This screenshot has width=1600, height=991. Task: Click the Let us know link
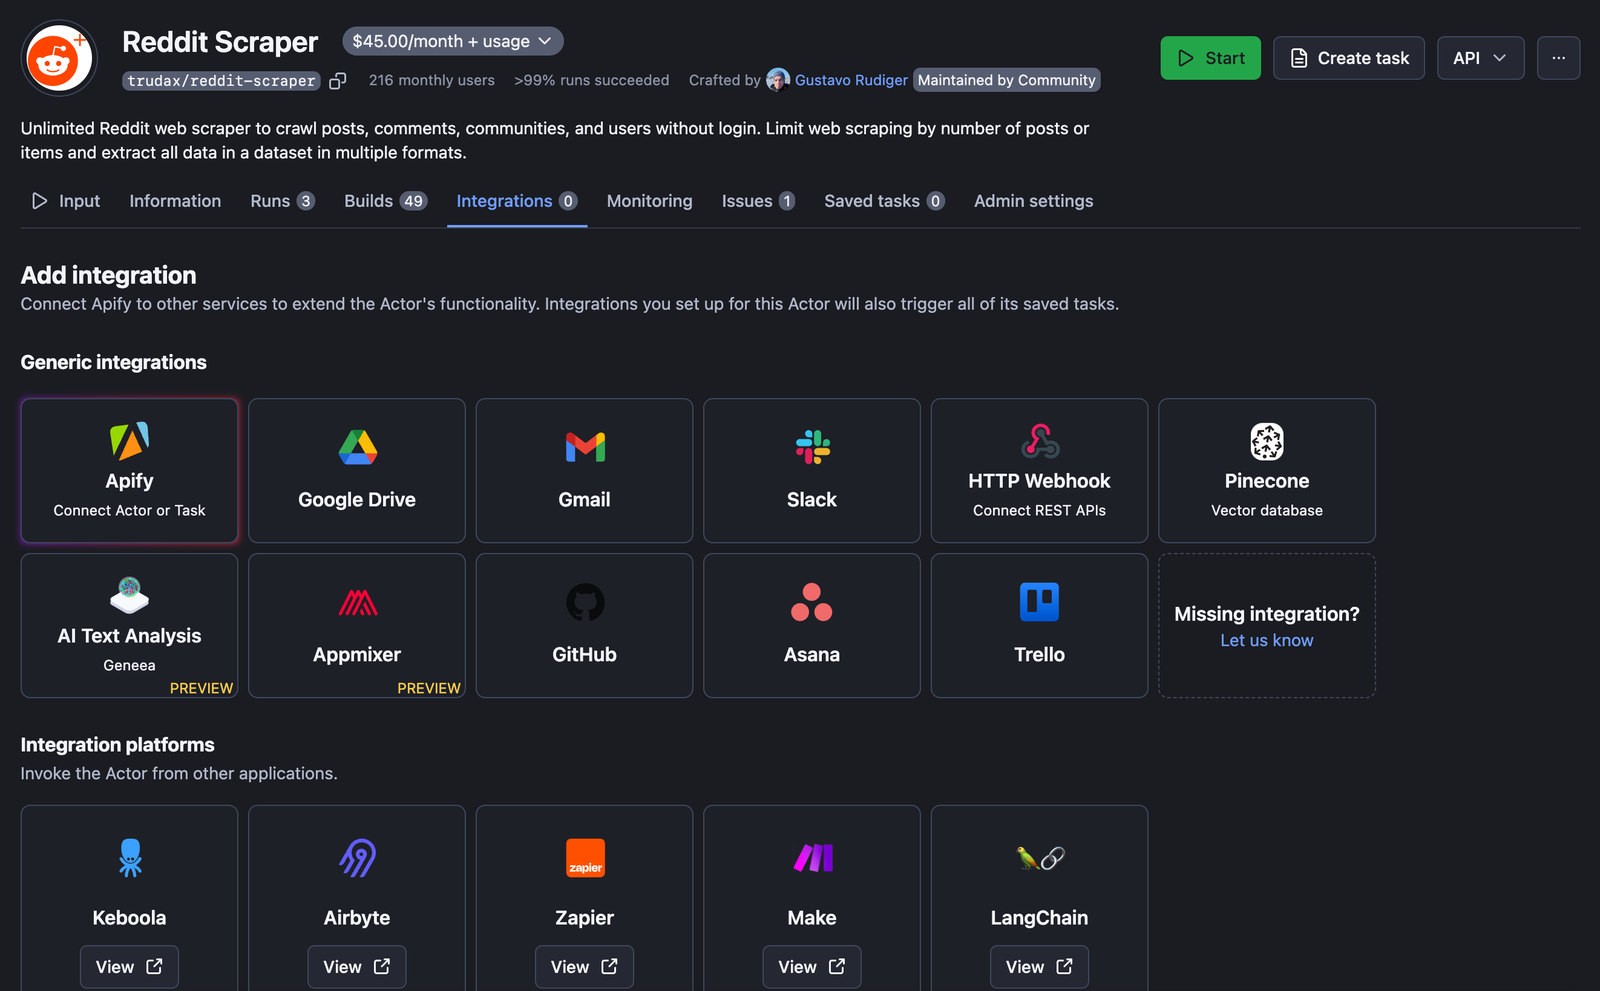[x=1266, y=641]
